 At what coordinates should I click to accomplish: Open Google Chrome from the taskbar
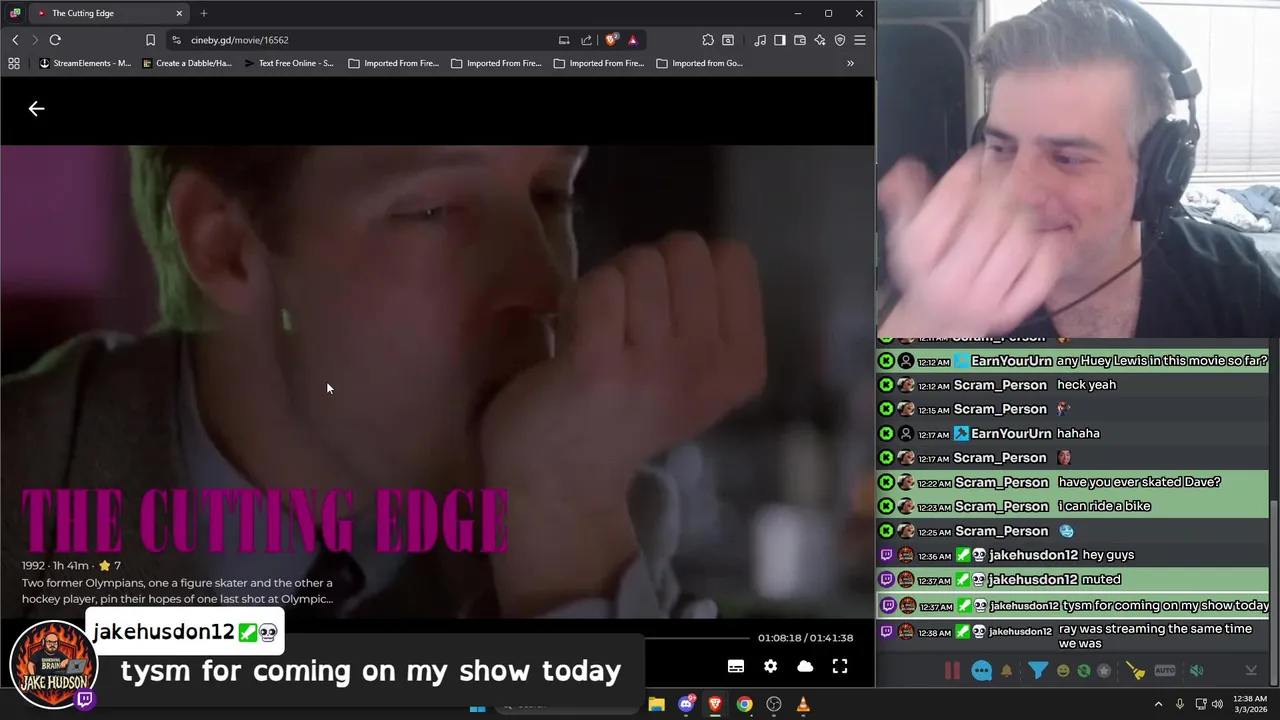745,705
